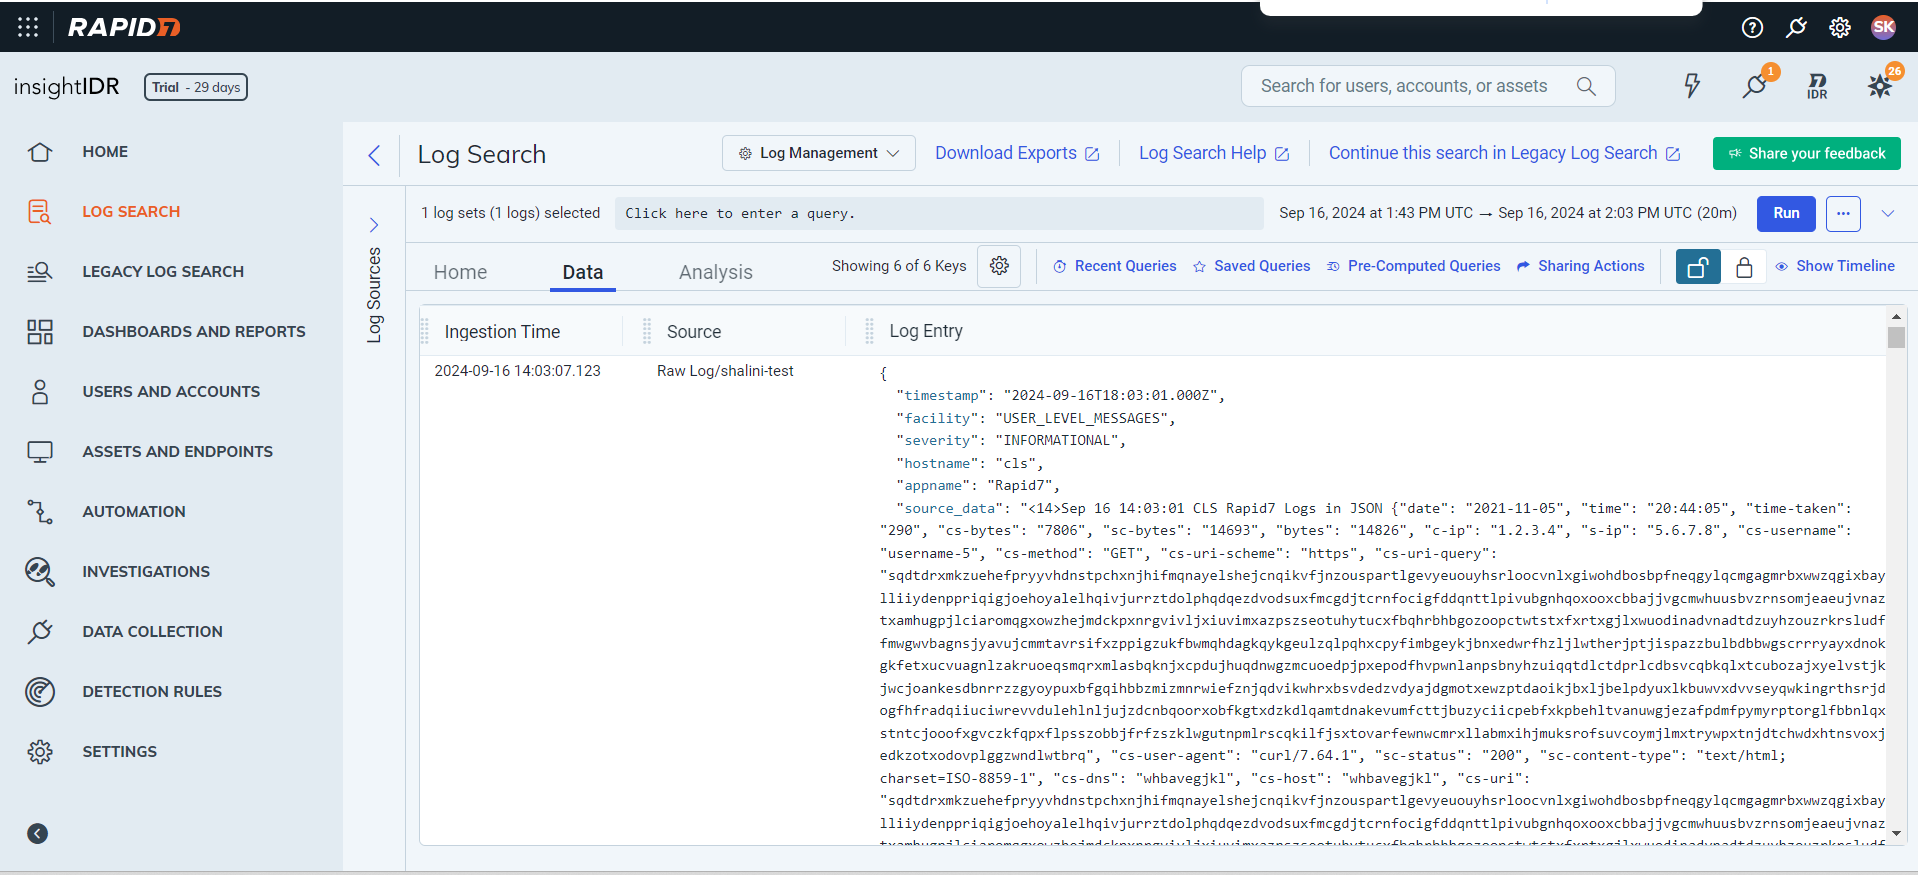Click the Users and Accounts person icon

[x=40, y=392]
